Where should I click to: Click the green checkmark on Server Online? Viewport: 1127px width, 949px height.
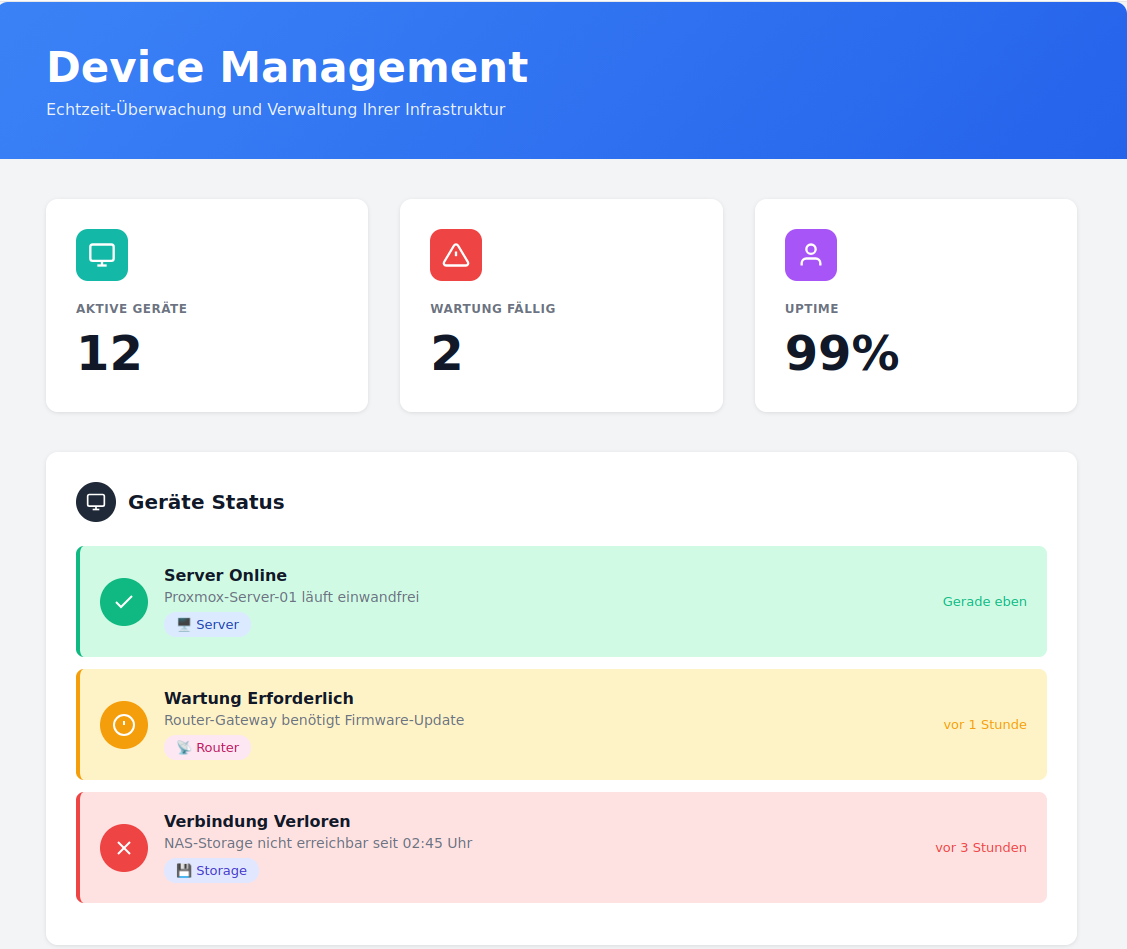point(123,601)
